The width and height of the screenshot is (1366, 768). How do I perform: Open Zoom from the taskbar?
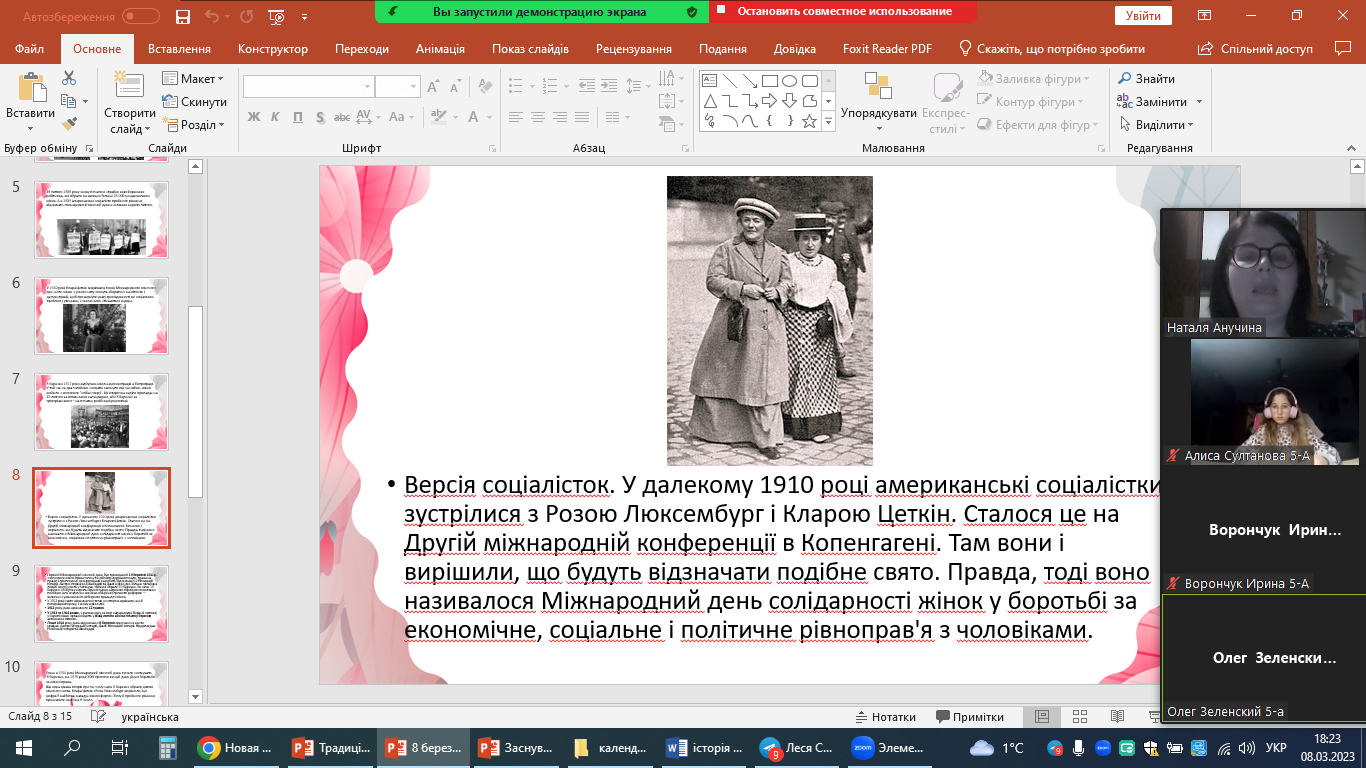(x=892, y=748)
